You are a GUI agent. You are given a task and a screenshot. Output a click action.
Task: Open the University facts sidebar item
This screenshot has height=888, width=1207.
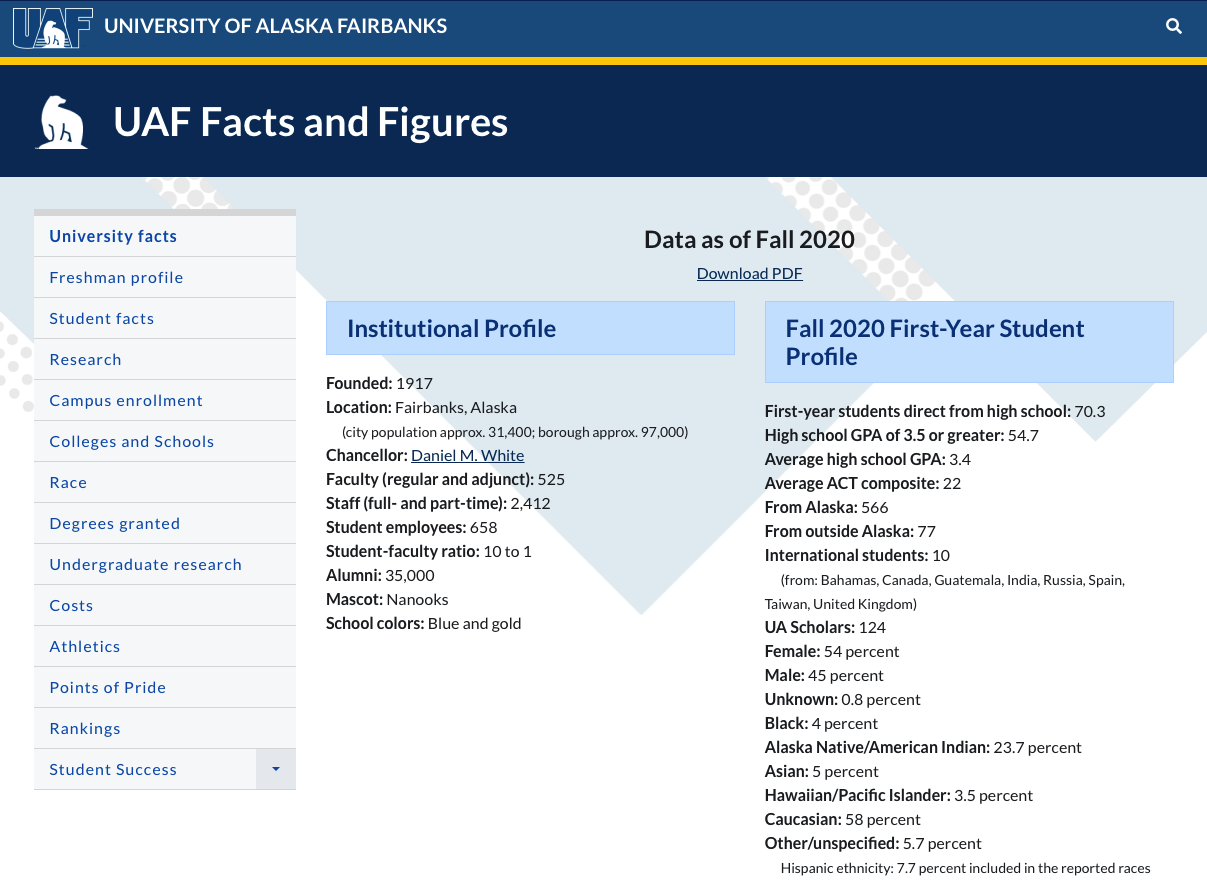click(113, 236)
